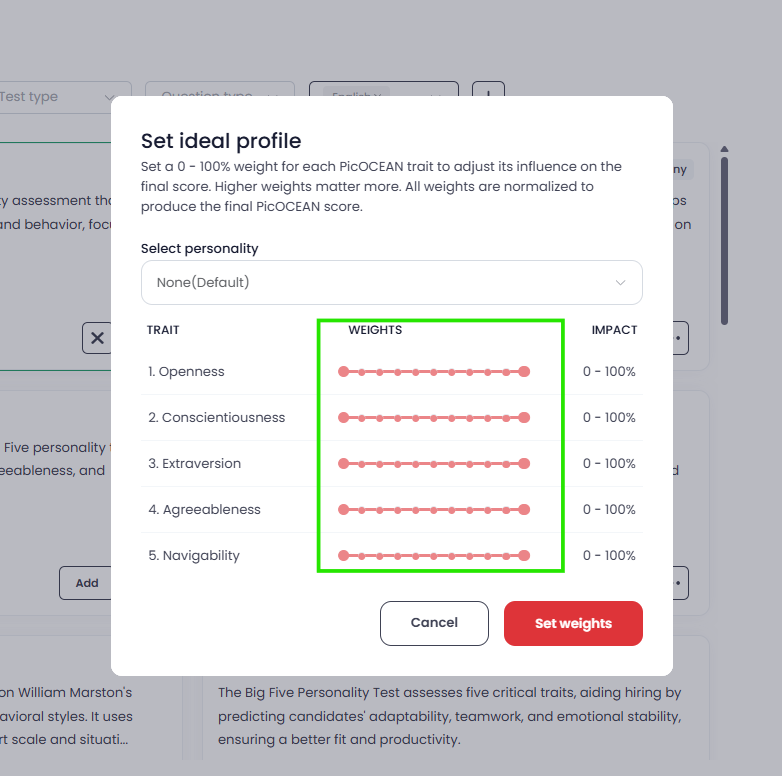The width and height of the screenshot is (782, 776).
Task: Click the Extraversion slider's left handle
Action: pos(344,463)
